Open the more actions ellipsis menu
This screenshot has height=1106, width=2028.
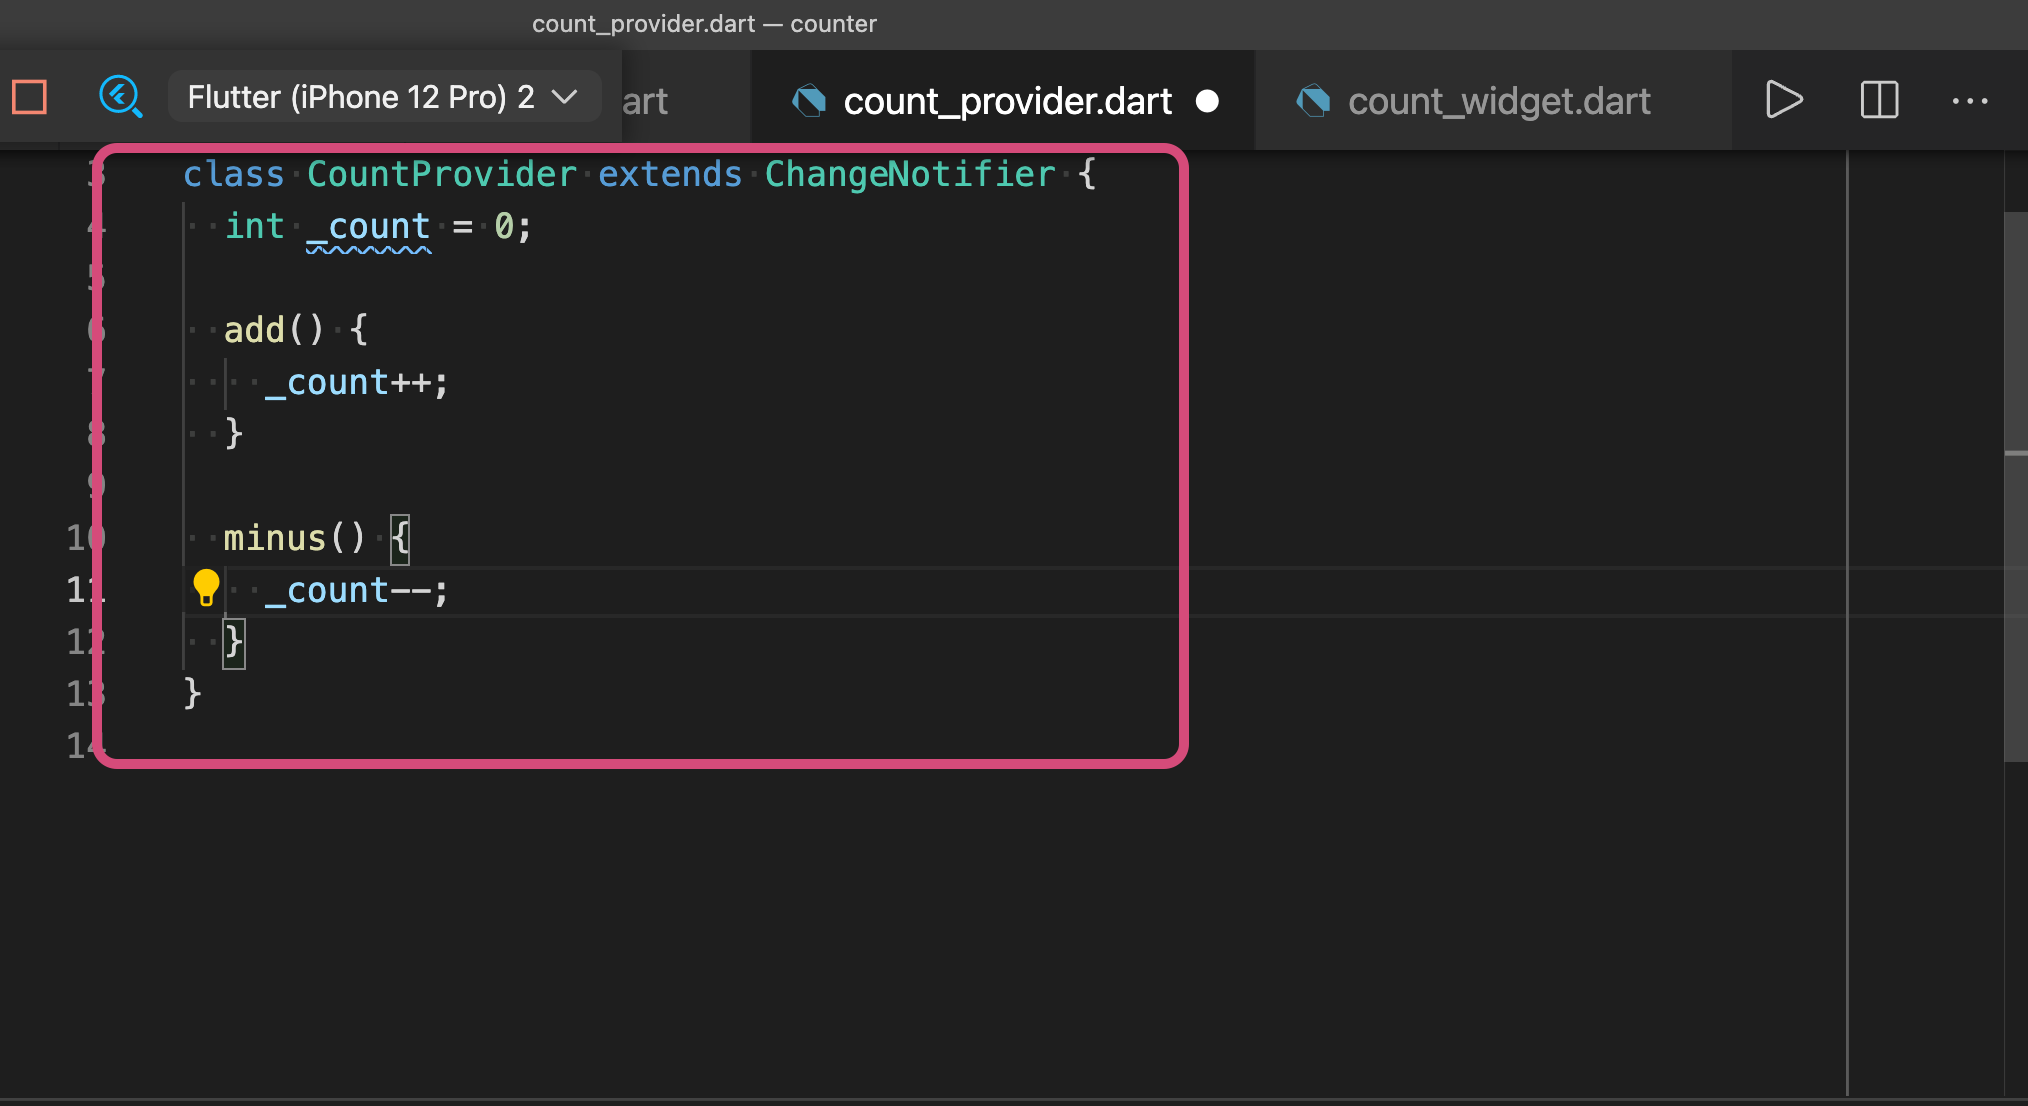pyautogui.click(x=1969, y=101)
